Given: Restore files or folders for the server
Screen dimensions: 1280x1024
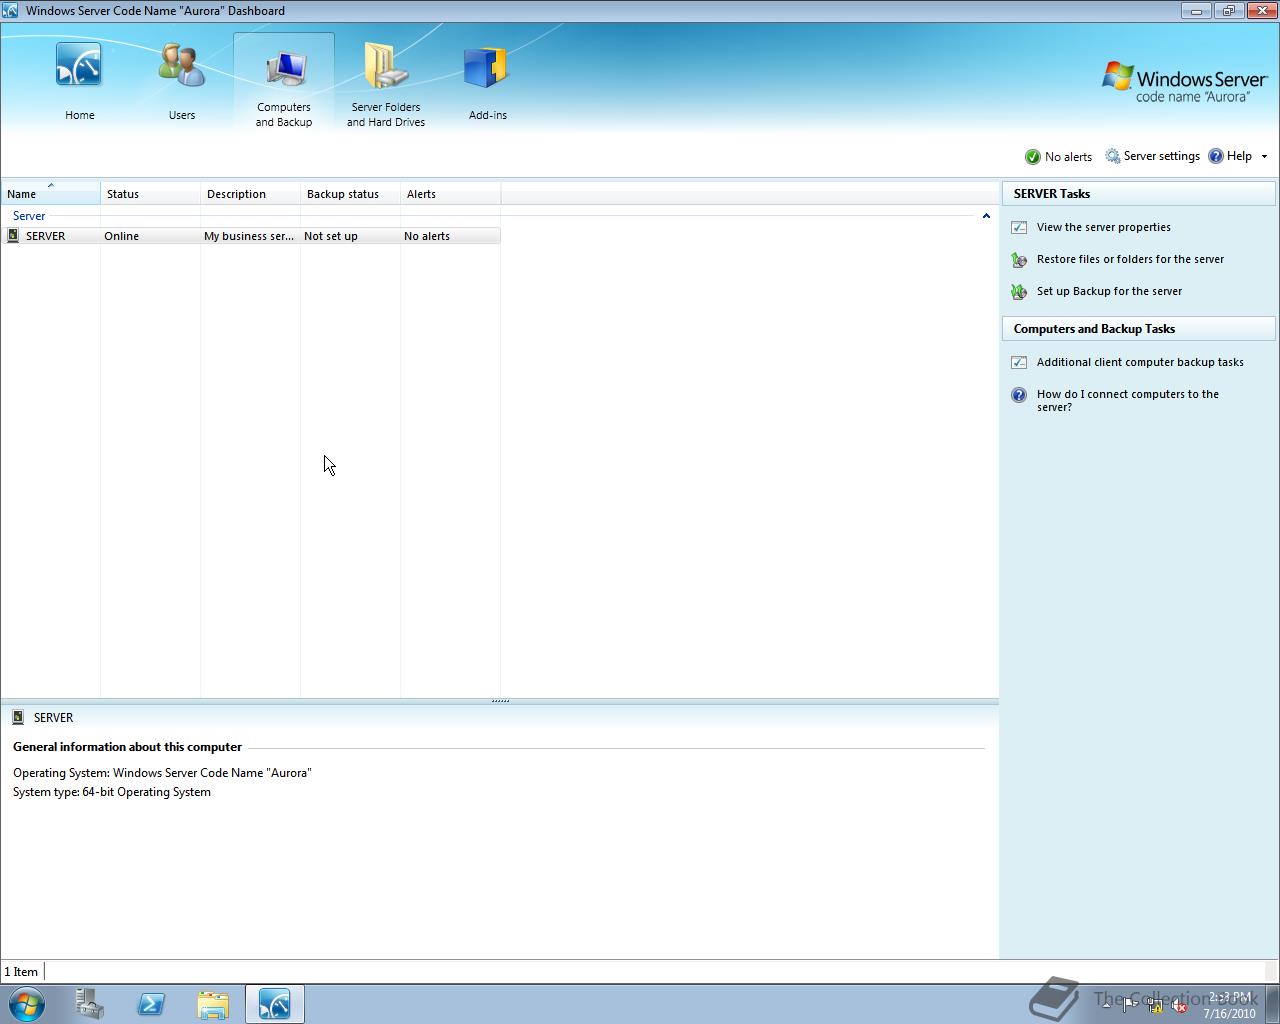Looking at the screenshot, I should pyautogui.click(x=1130, y=259).
